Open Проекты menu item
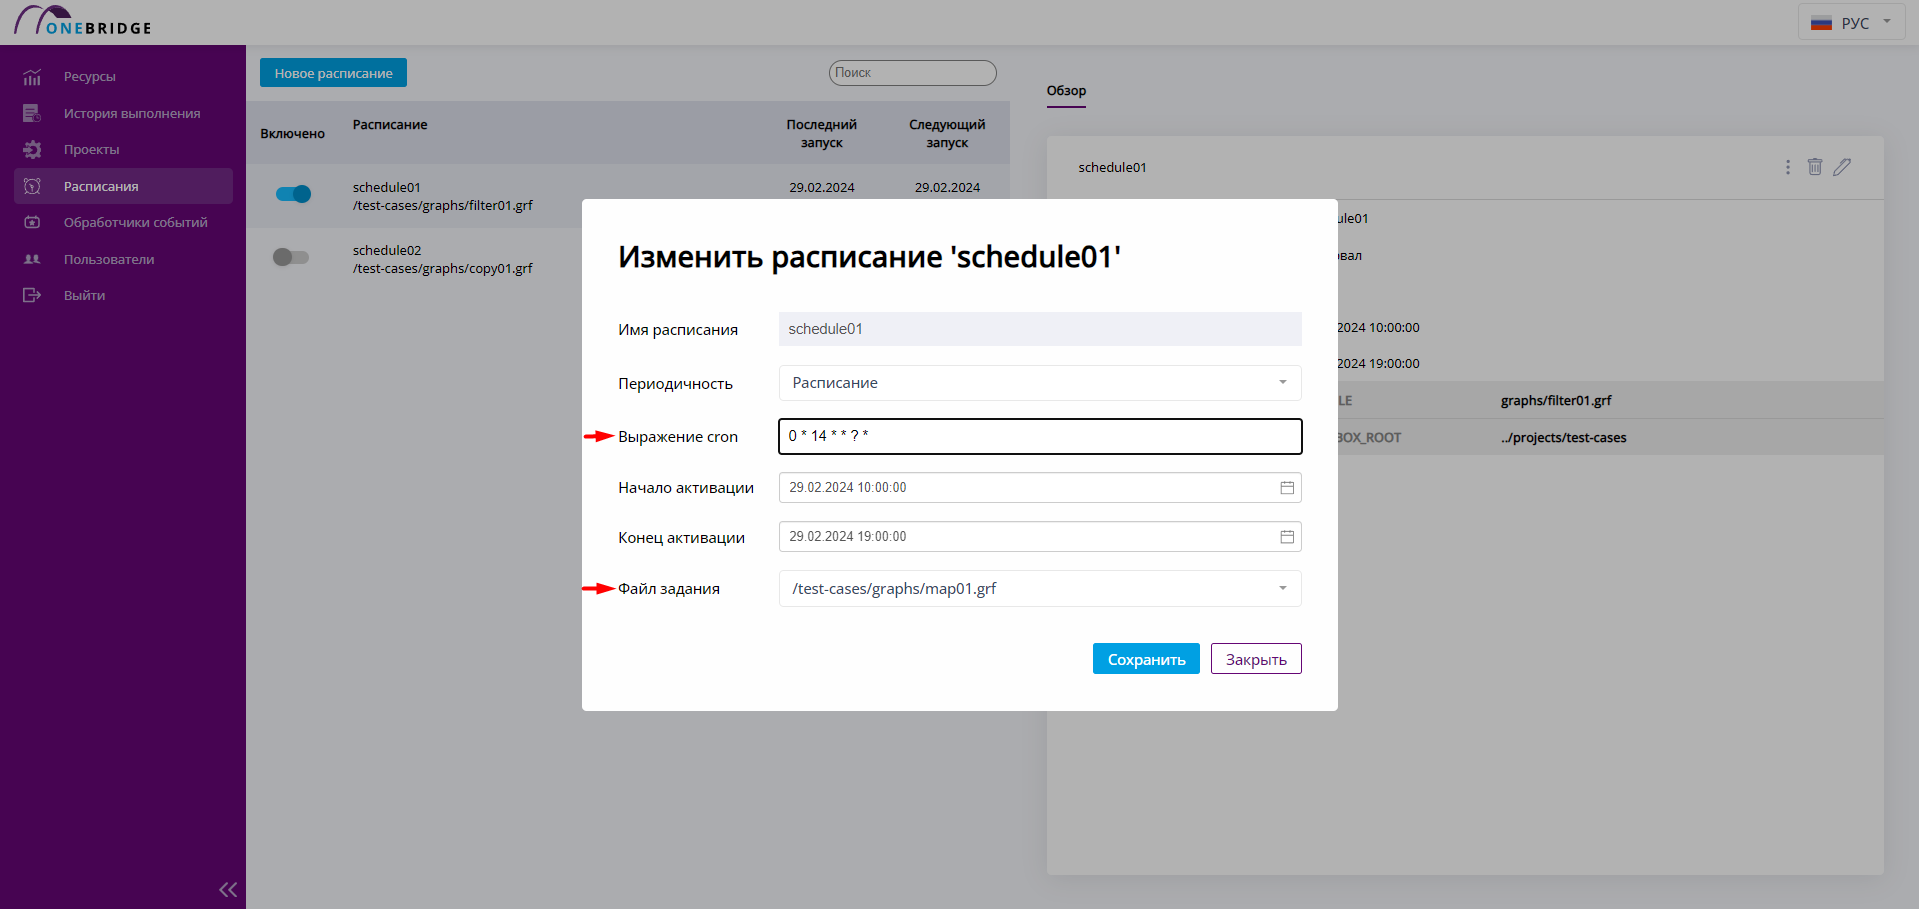Viewport: 1919px width, 909px height. coord(92,149)
